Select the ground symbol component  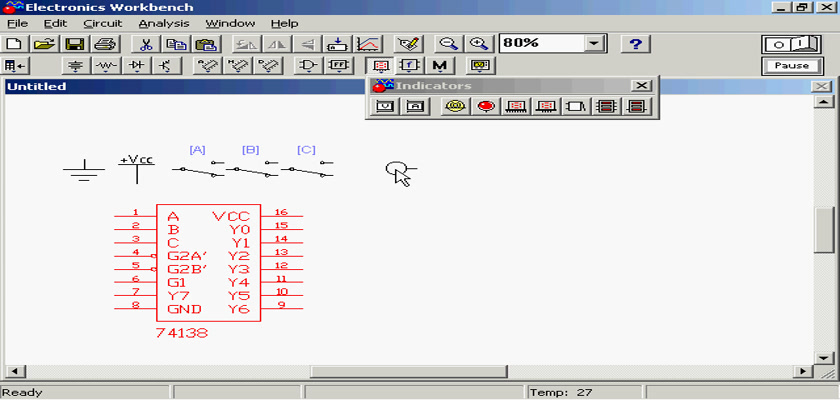[x=84, y=171]
